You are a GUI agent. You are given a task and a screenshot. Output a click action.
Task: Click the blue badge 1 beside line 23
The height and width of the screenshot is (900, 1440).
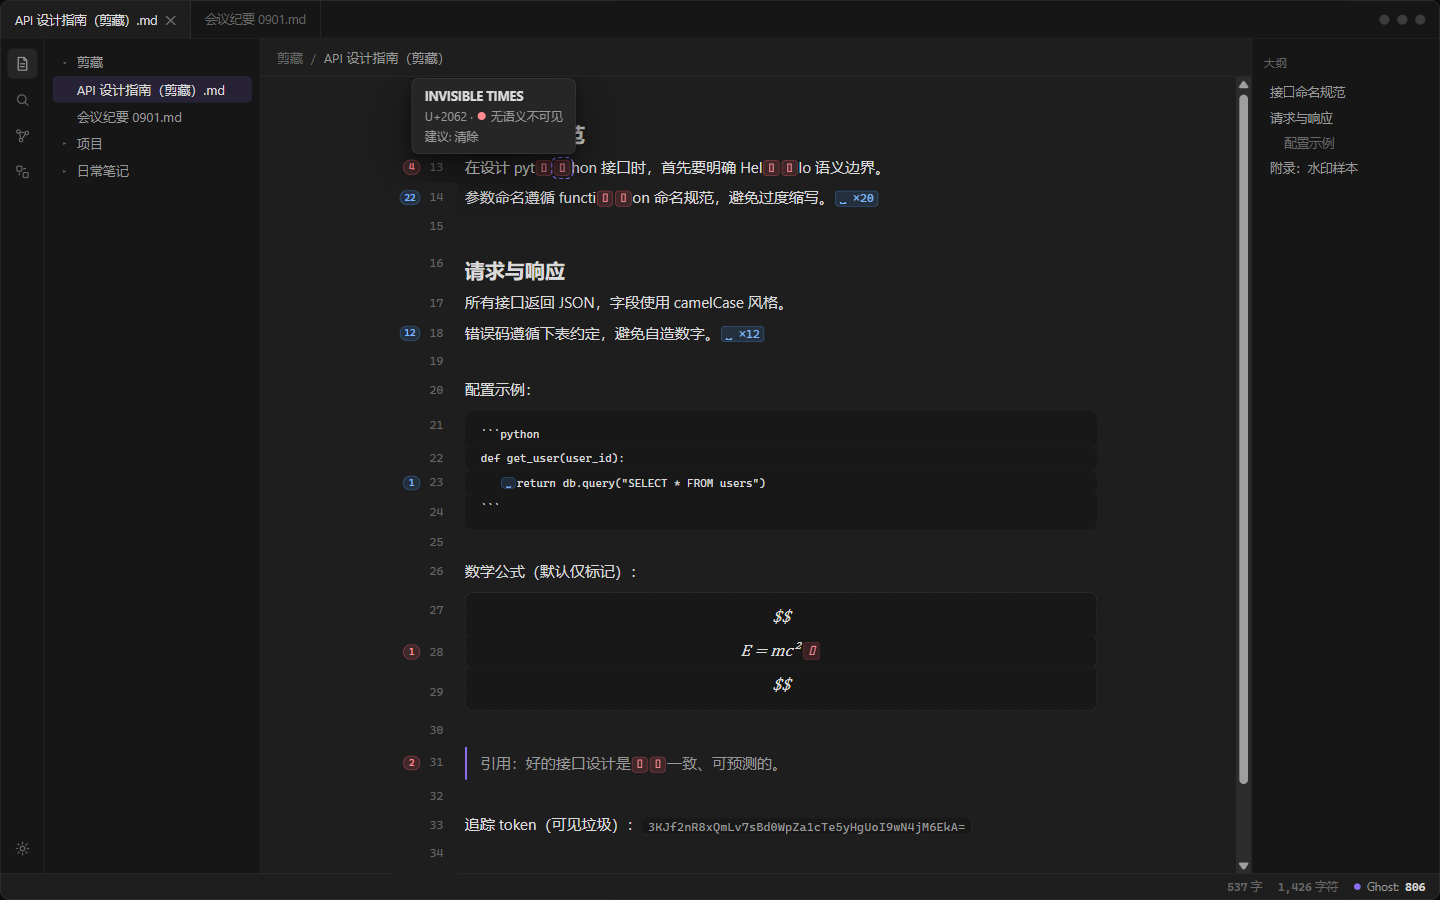click(411, 482)
